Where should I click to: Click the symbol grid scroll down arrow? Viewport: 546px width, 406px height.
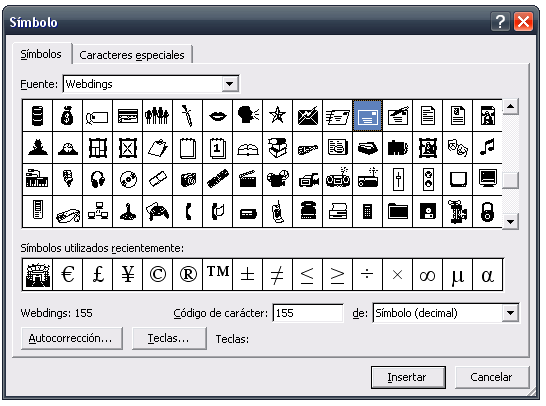(x=510, y=221)
